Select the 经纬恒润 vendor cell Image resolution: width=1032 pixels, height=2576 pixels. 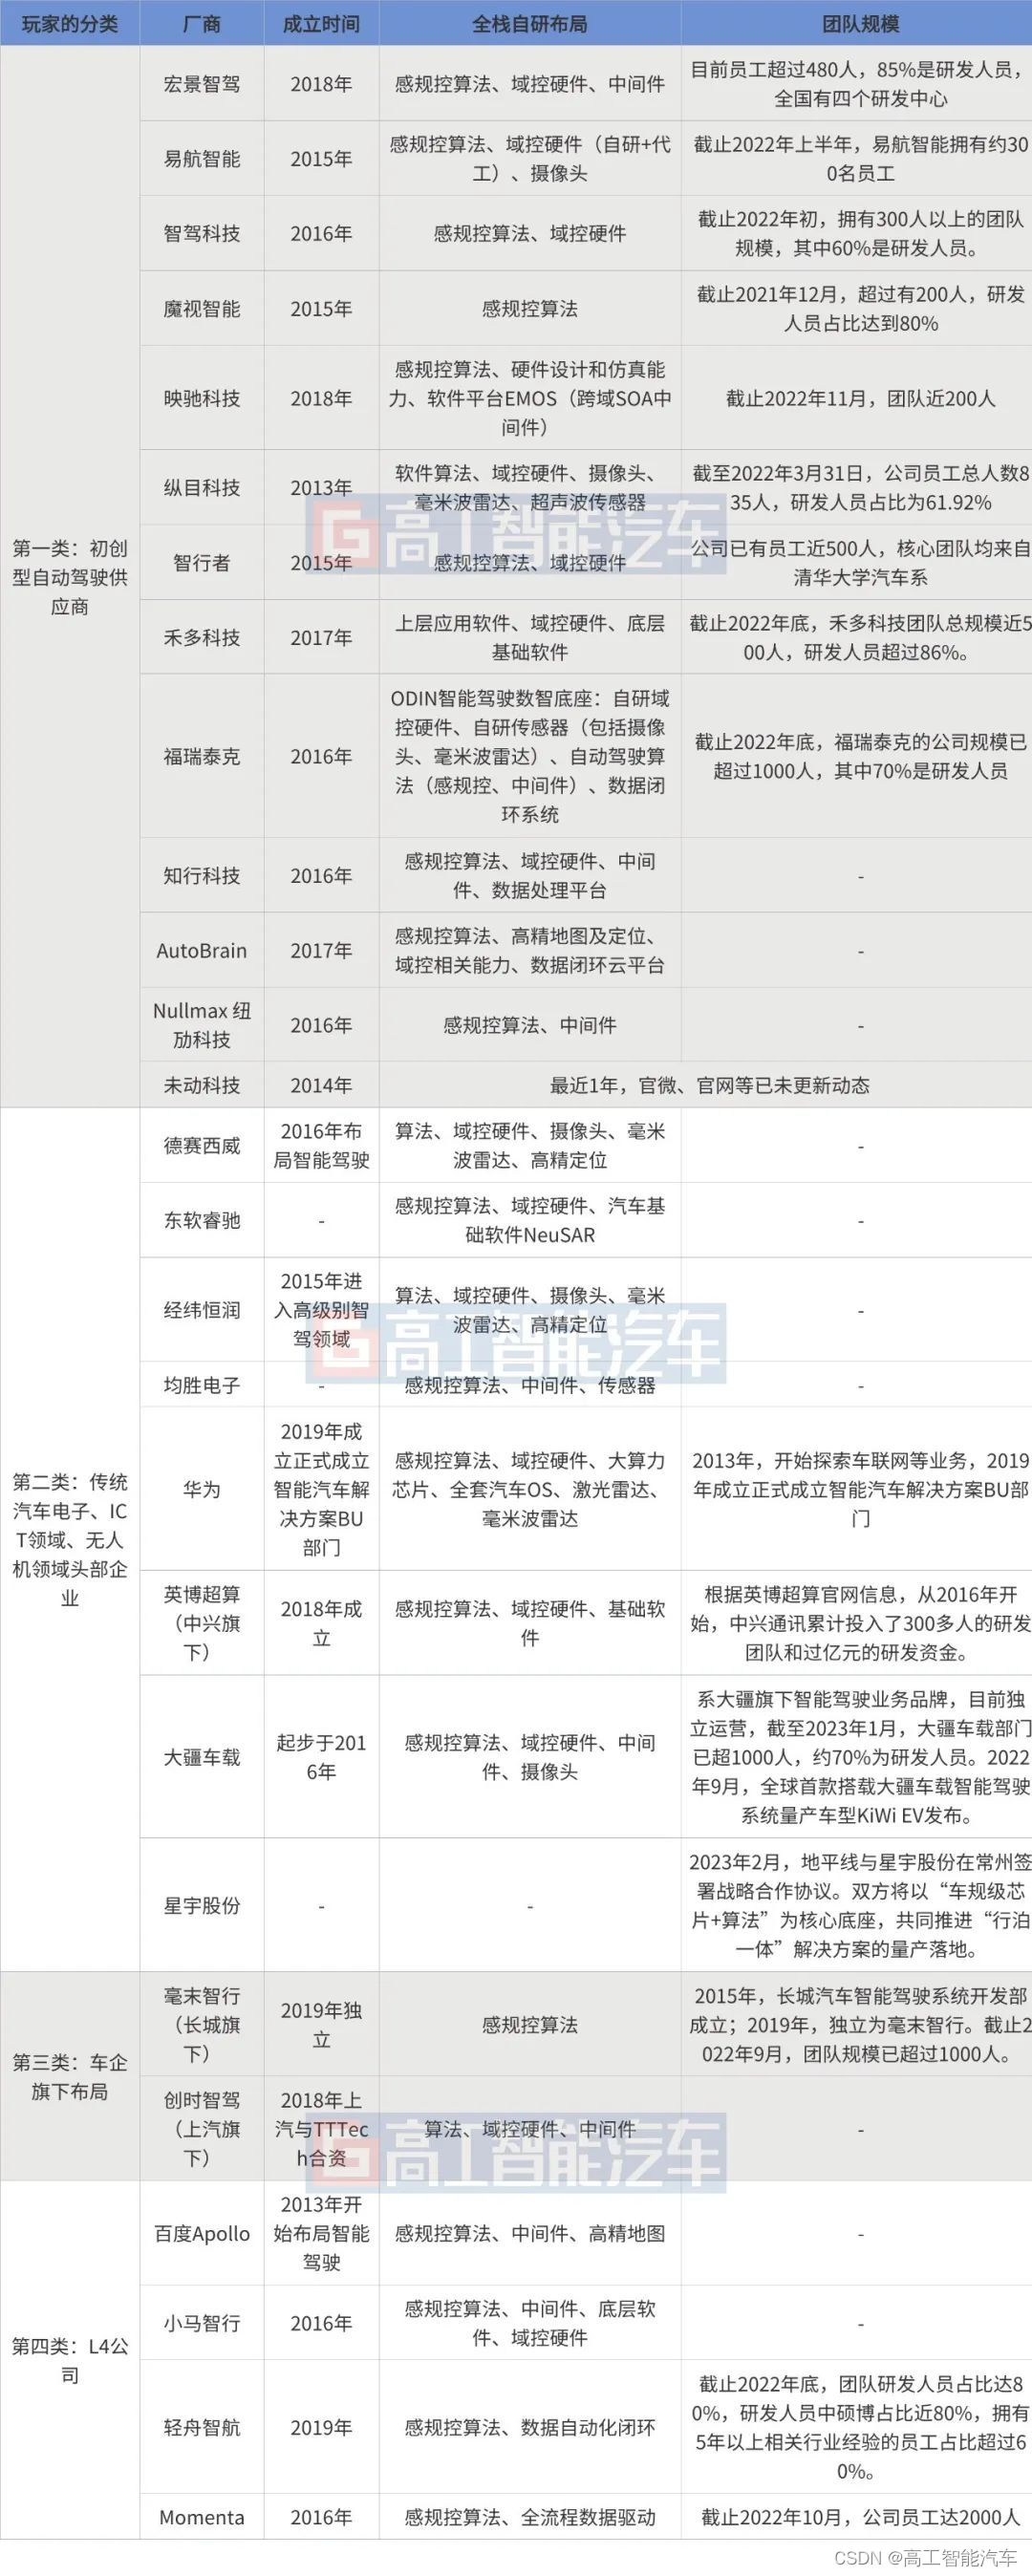pos(202,1310)
